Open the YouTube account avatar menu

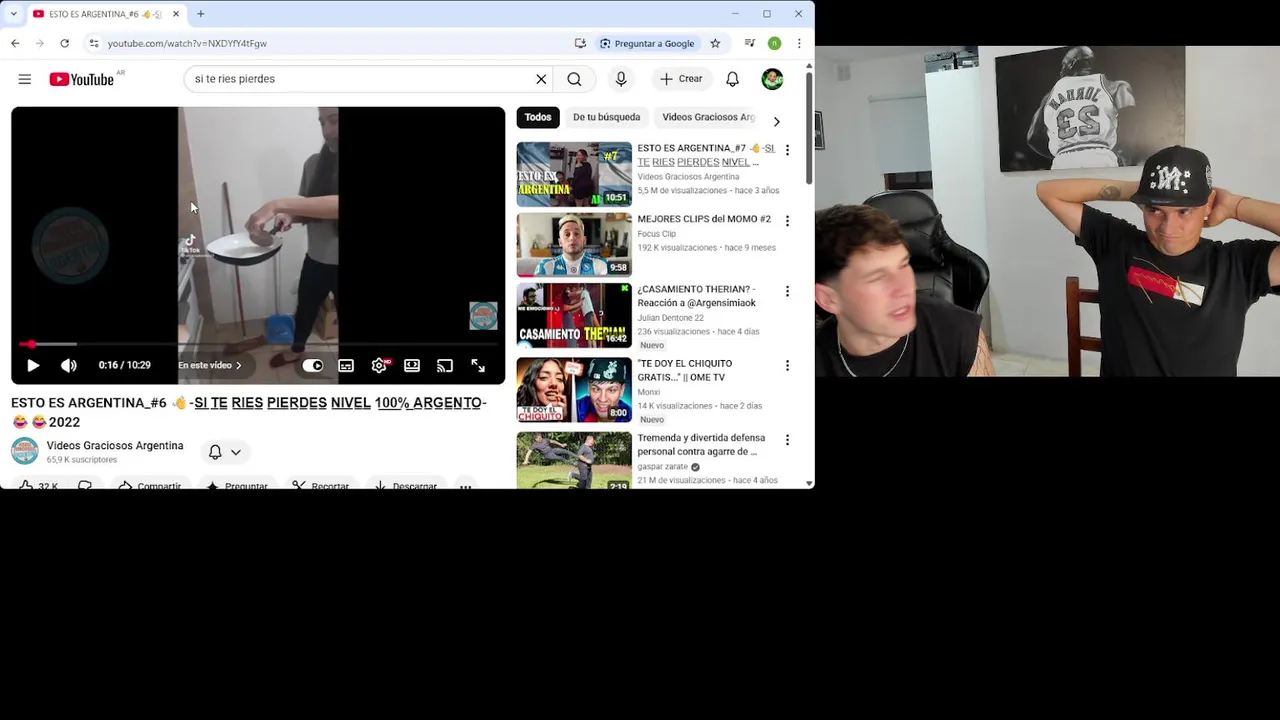tap(772, 79)
